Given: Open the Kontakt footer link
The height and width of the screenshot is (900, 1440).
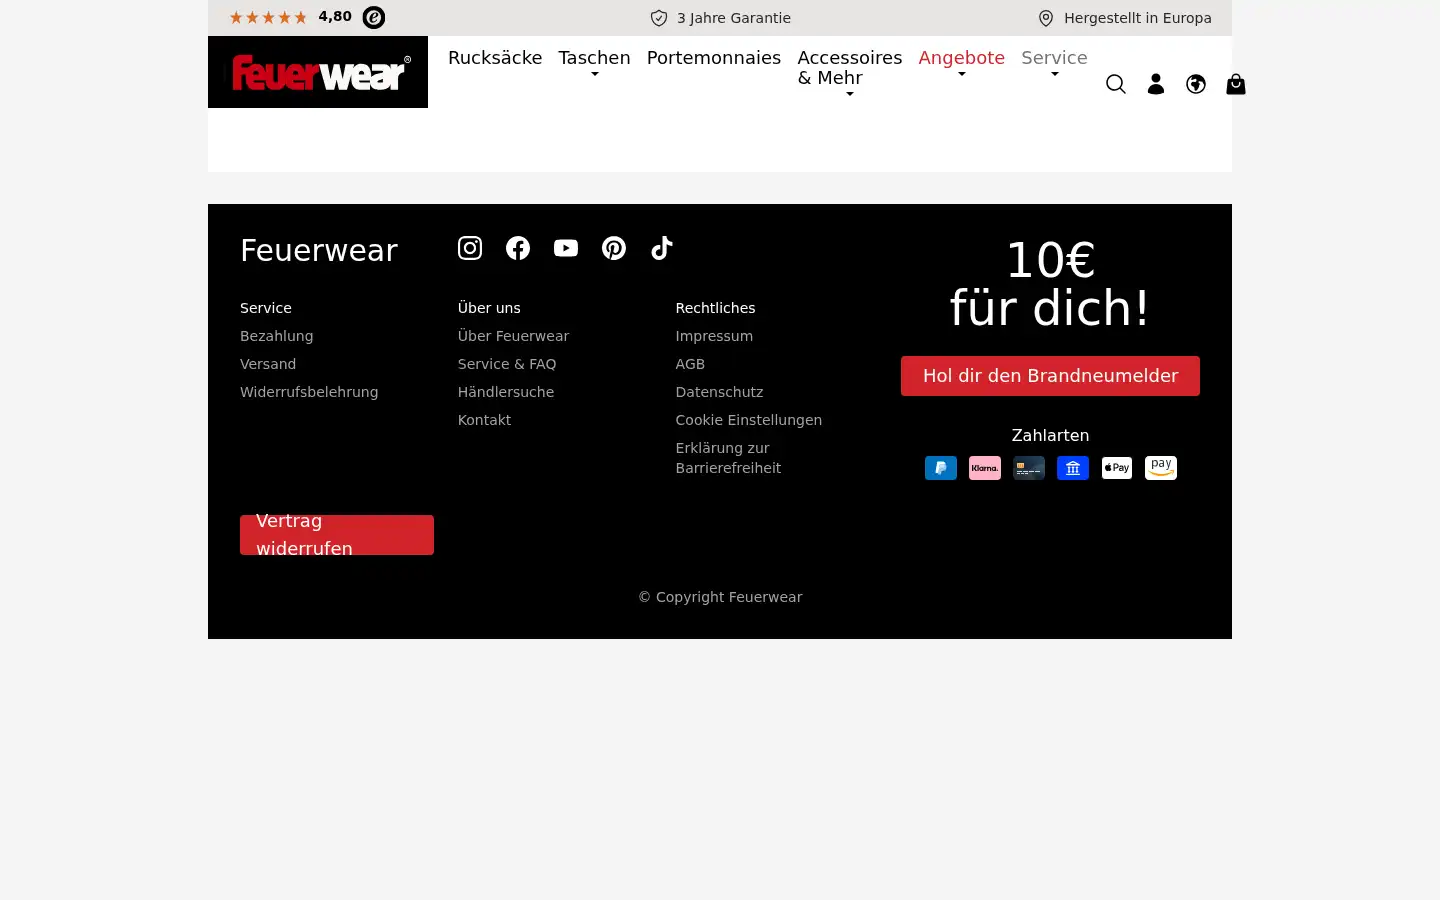Looking at the screenshot, I should coord(484,420).
